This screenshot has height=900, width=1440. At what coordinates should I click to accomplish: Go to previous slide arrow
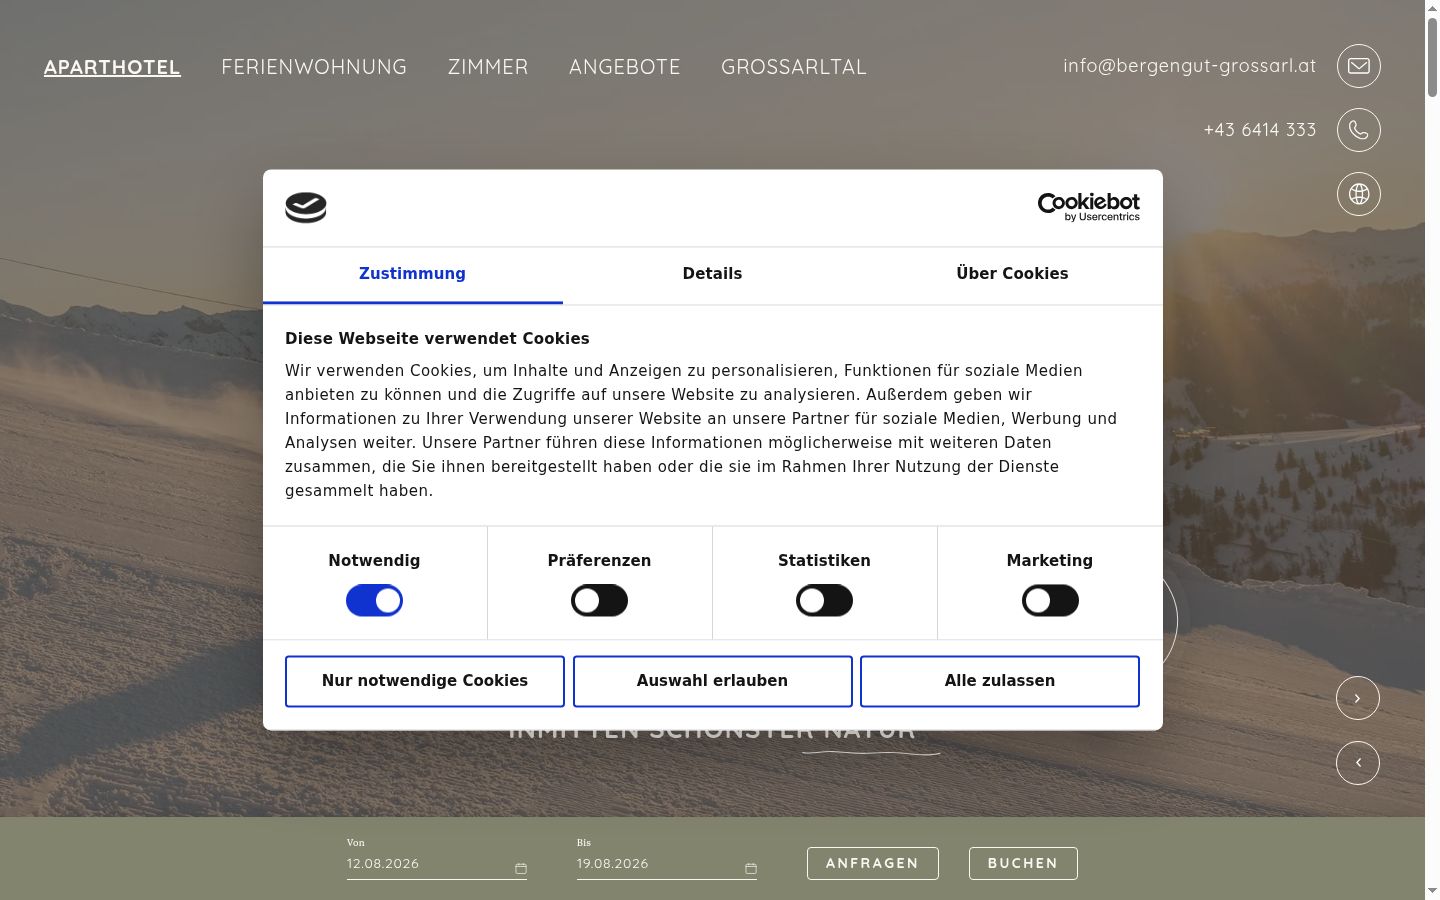(1357, 763)
